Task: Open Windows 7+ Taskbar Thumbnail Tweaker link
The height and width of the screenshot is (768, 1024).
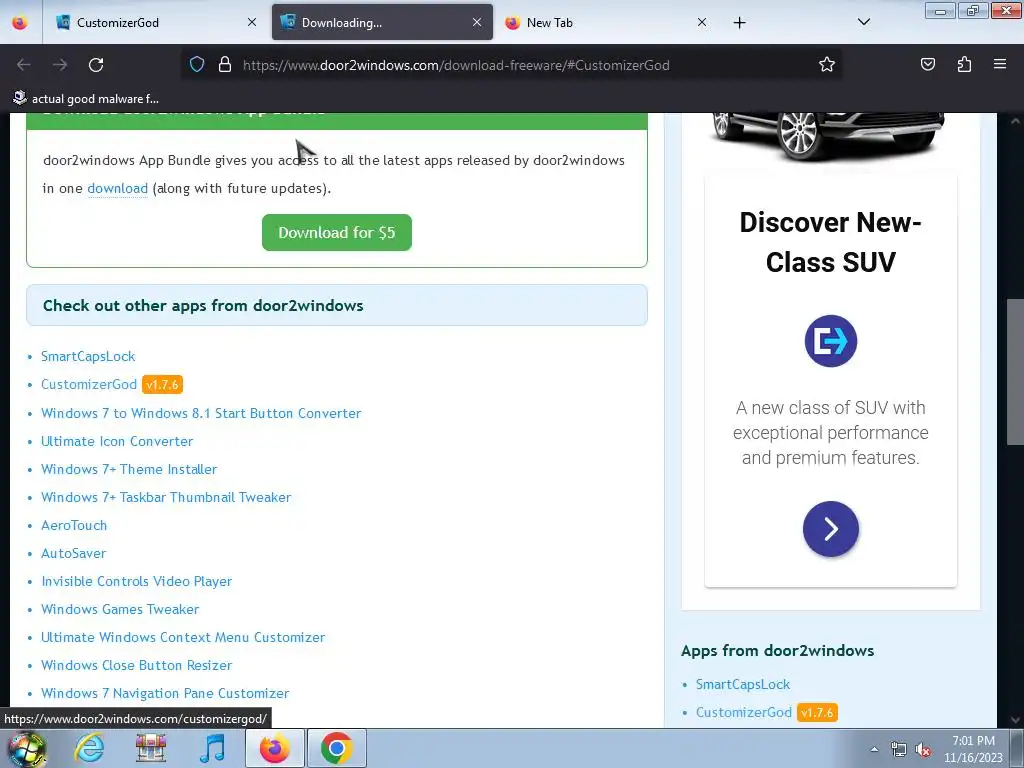Action: pos(166,497)
